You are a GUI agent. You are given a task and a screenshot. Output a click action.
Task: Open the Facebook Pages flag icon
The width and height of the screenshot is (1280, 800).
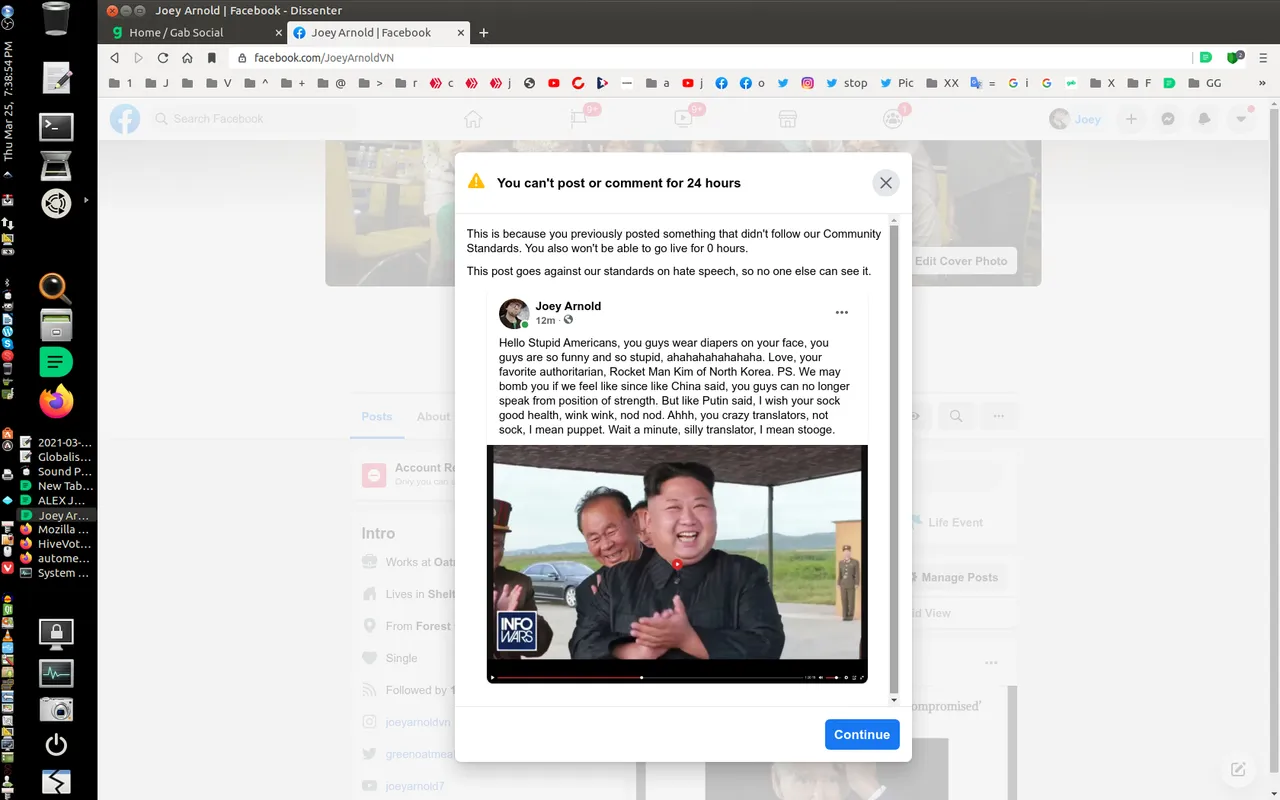[579, 119]
